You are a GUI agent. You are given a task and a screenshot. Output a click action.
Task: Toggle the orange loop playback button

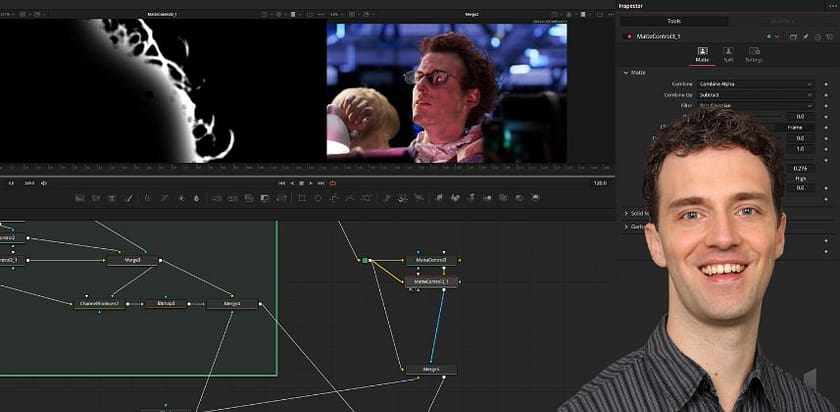click(333, 183)
